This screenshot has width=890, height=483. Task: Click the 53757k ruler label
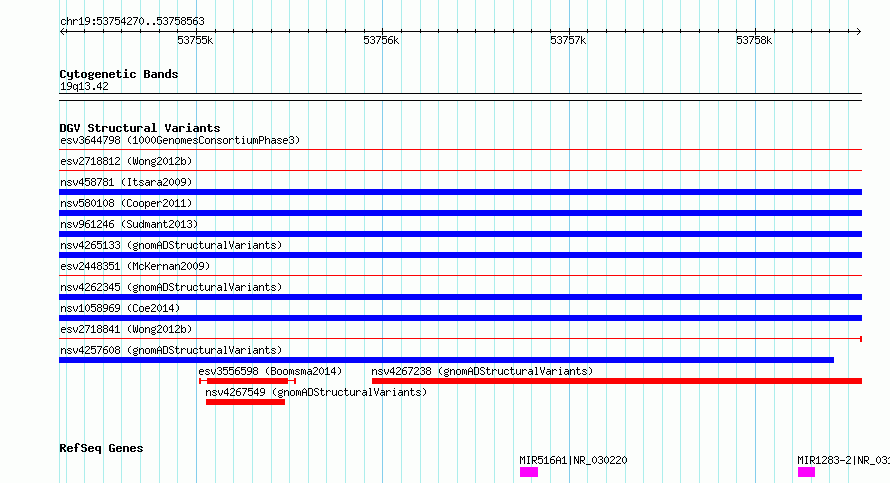pyautogui.click(x=568, y=40)
